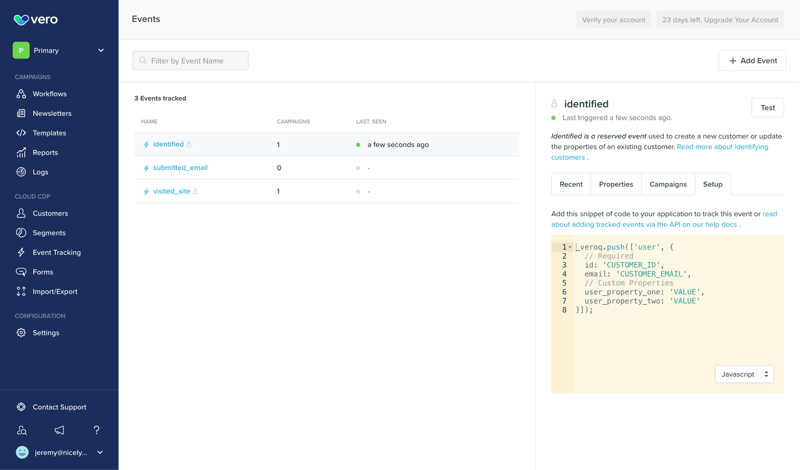The width and height of the screenshot is (800, 470).
Task: Open the Customers section icon
Action: pos(21,213)
